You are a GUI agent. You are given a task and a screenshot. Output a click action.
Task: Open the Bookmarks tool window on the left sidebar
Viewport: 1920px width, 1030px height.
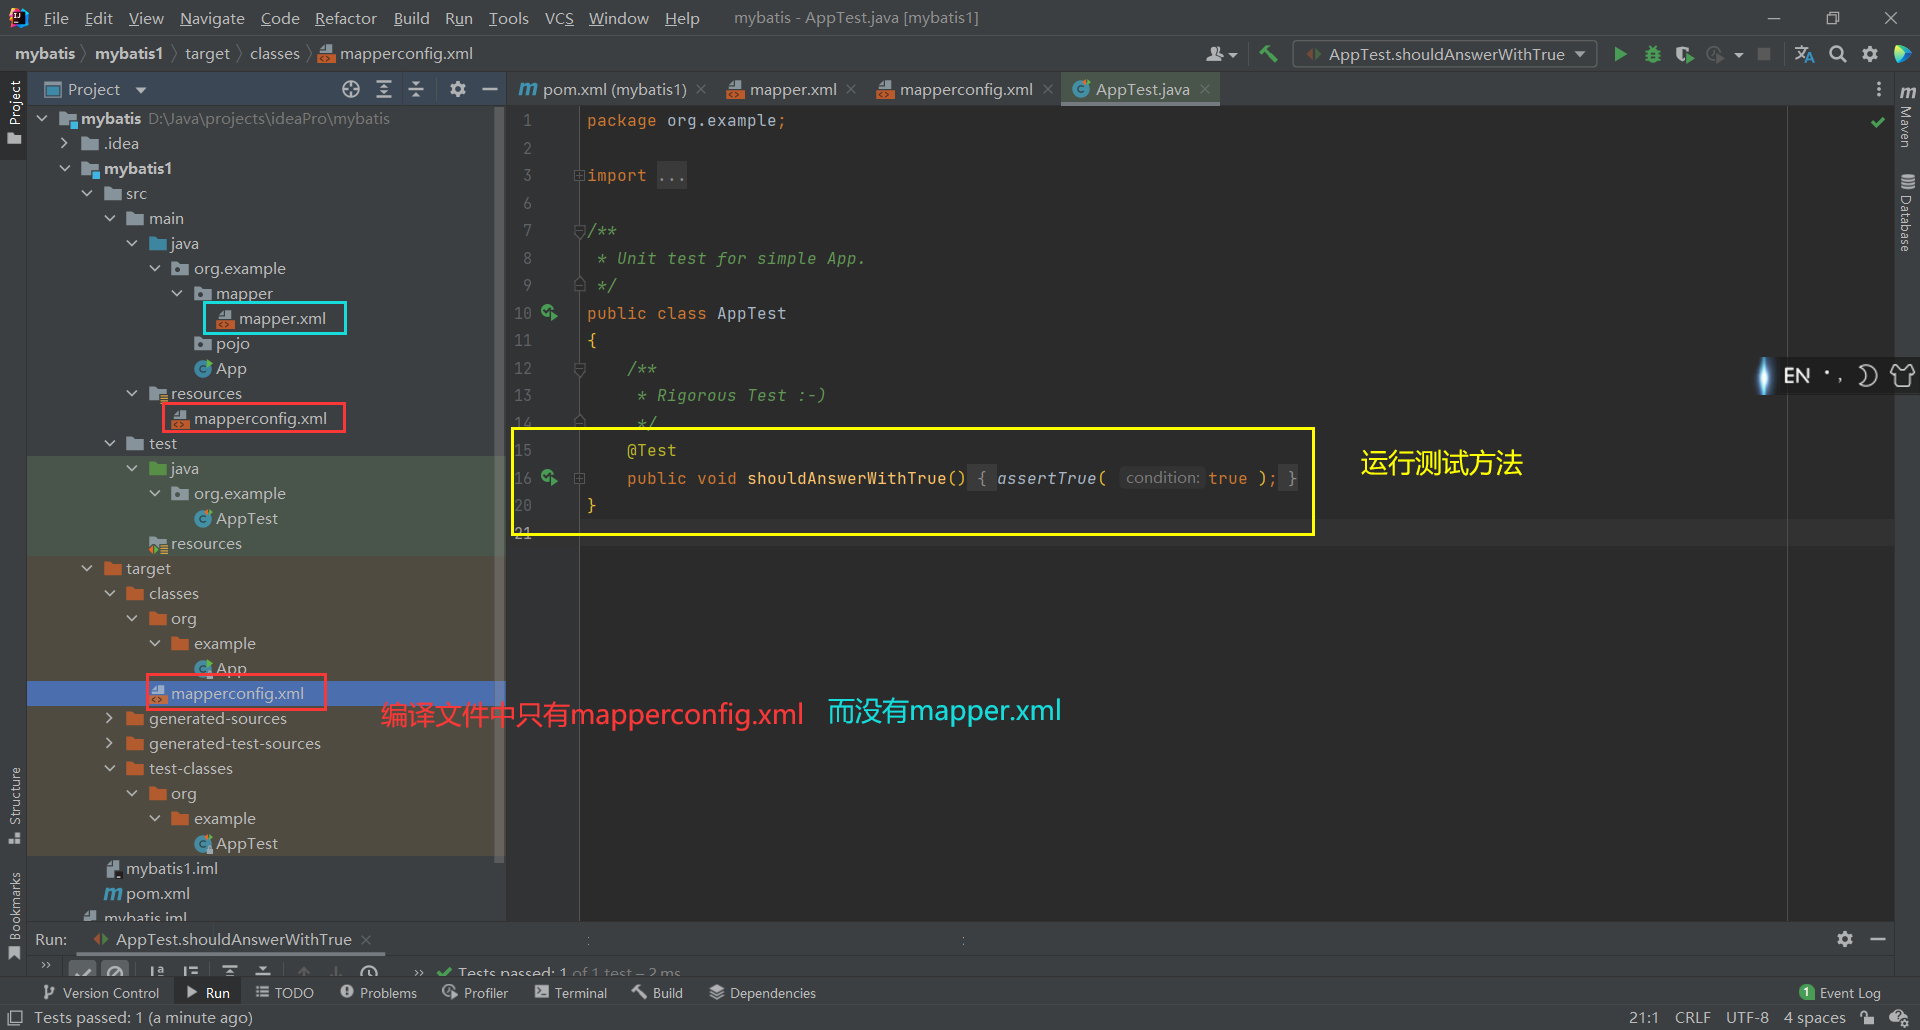(x=15, y=915)
